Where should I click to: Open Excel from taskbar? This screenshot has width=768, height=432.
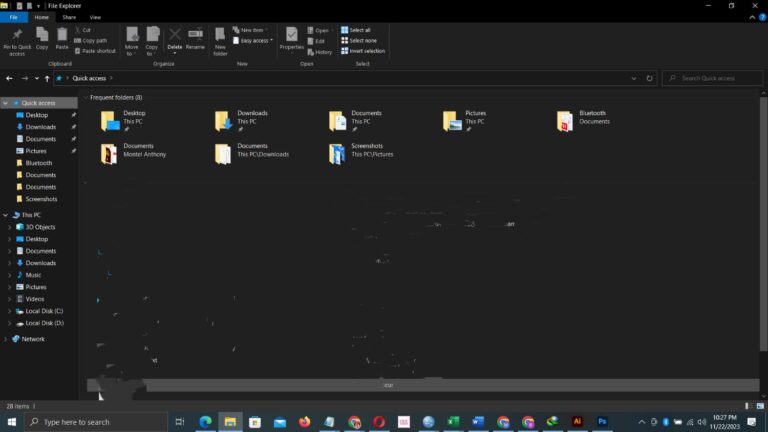[453, 422]
